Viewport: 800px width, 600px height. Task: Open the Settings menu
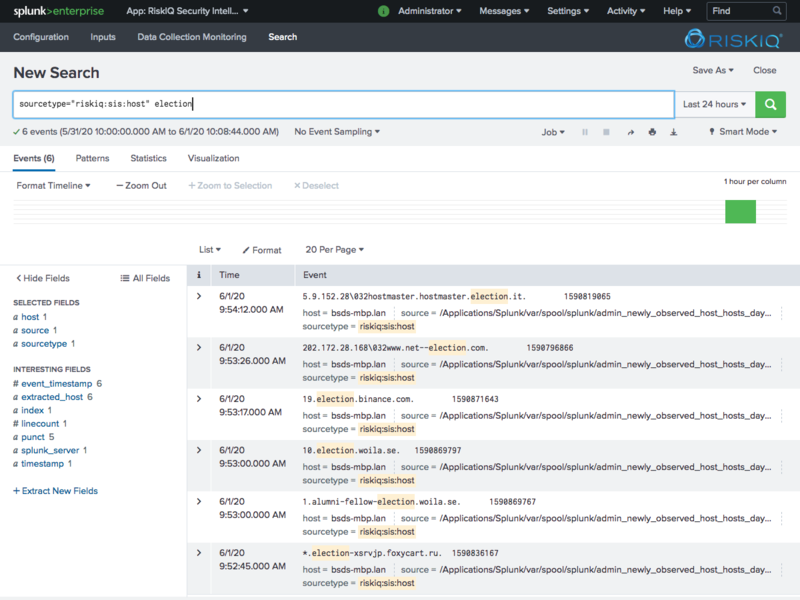pos(568,11)
